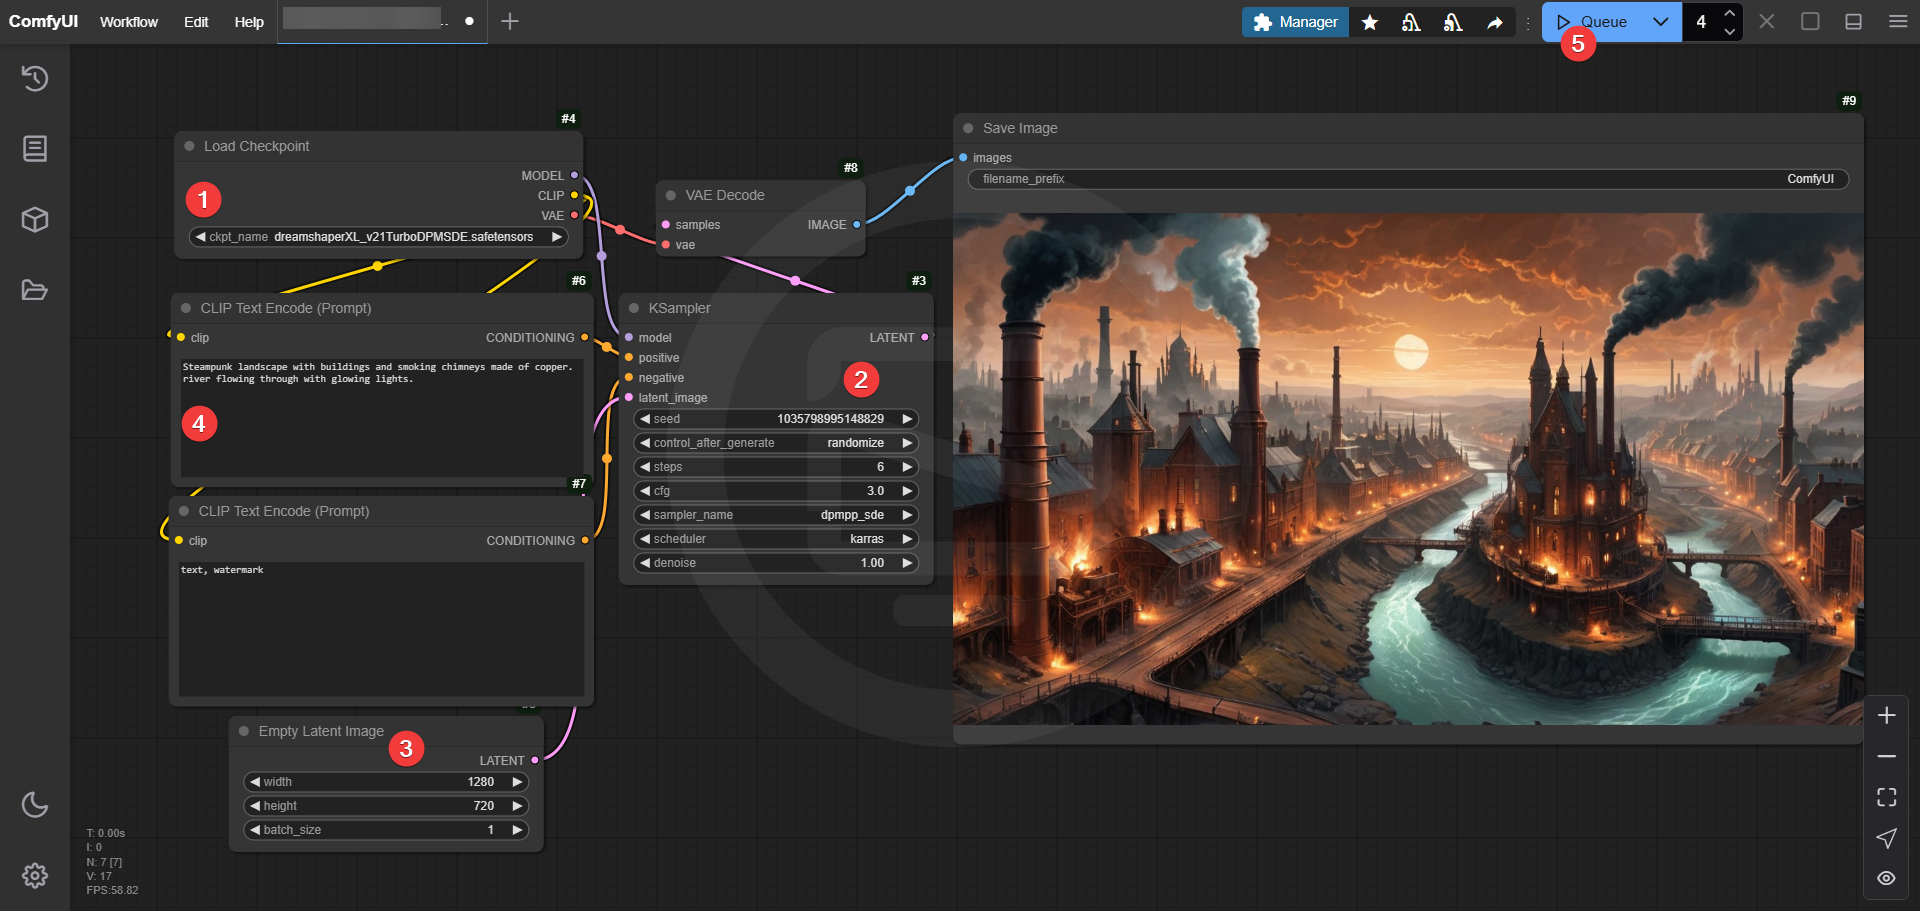Click the share arrow icon in toolbar

(1494, 22)
